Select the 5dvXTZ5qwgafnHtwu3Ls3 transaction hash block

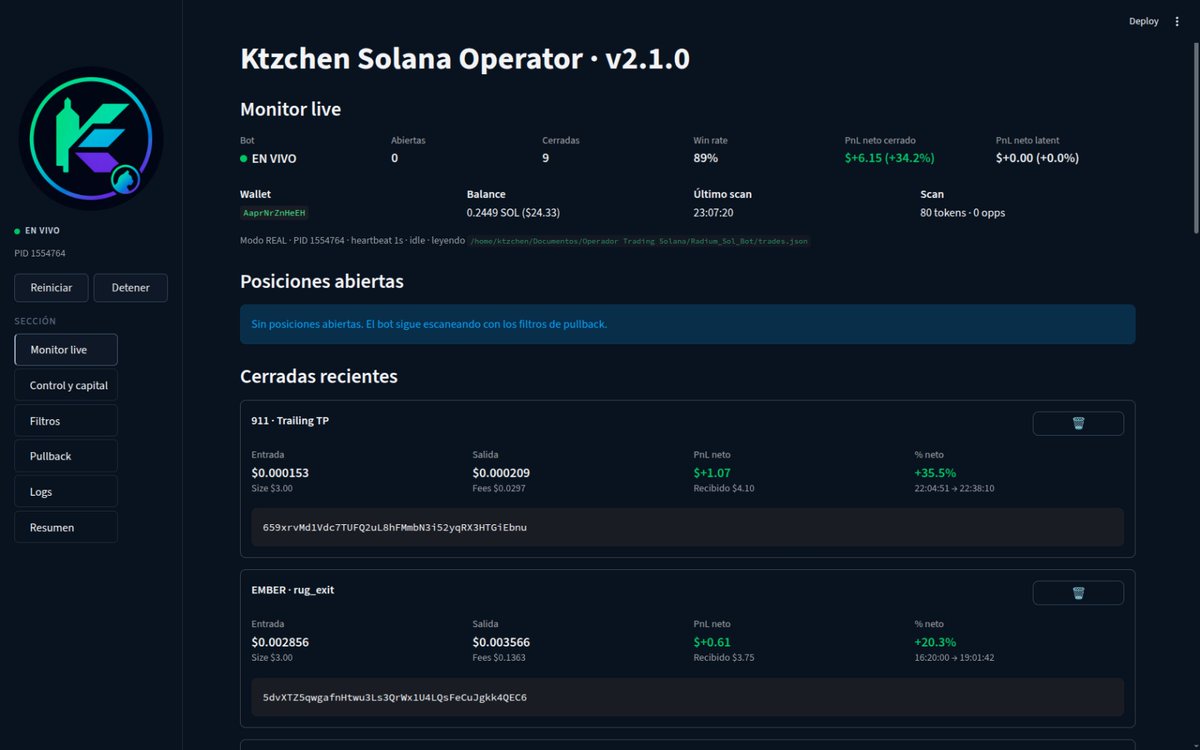(687, 697)
